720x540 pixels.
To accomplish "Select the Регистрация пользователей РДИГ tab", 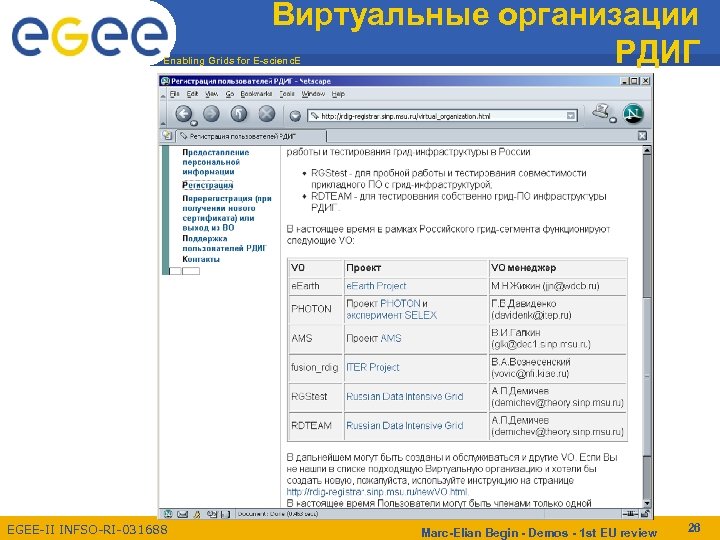I will 251,136.
